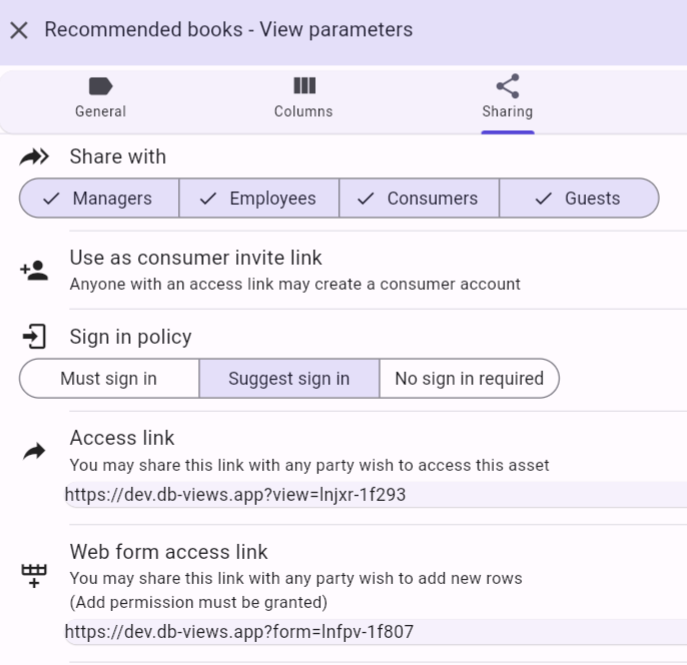
Task: Toggle sharing with Guests
Action: click(579, 198)
